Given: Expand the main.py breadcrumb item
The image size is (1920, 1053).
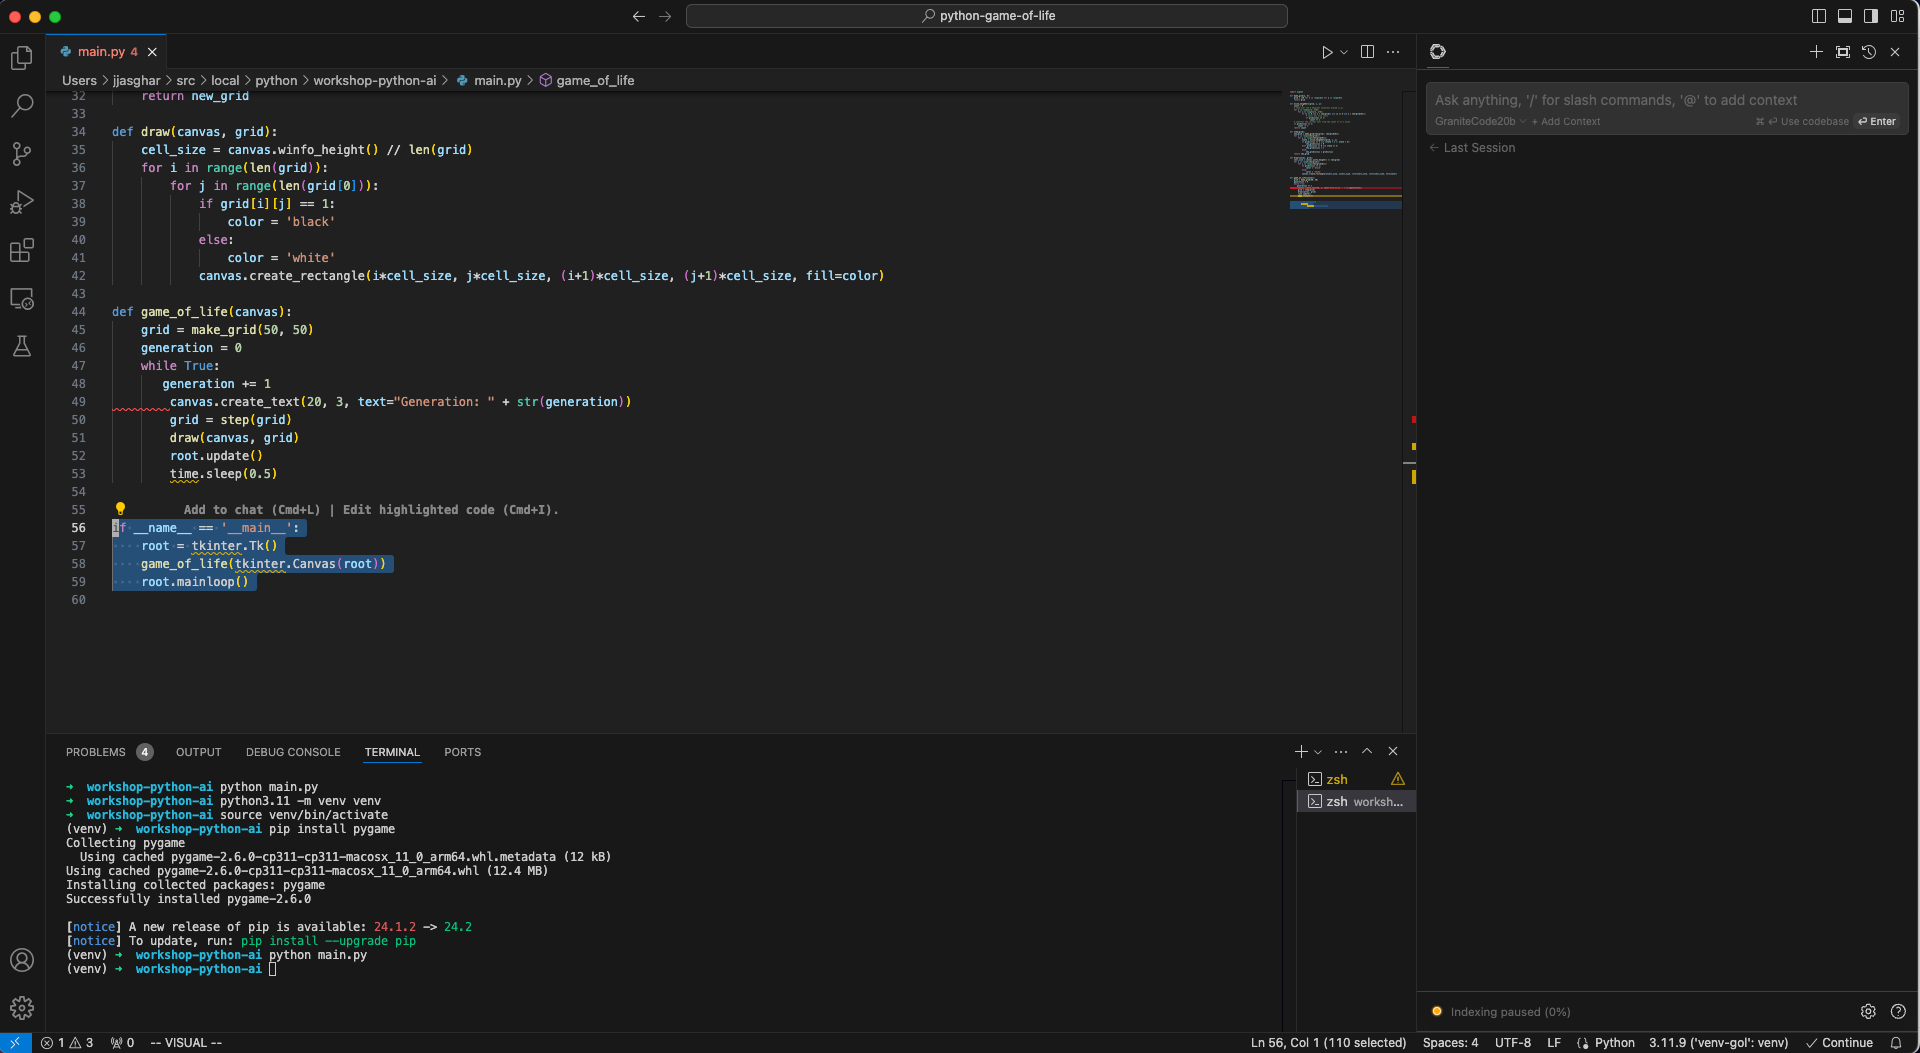Looking at the screenshot, I should point(490,80).
